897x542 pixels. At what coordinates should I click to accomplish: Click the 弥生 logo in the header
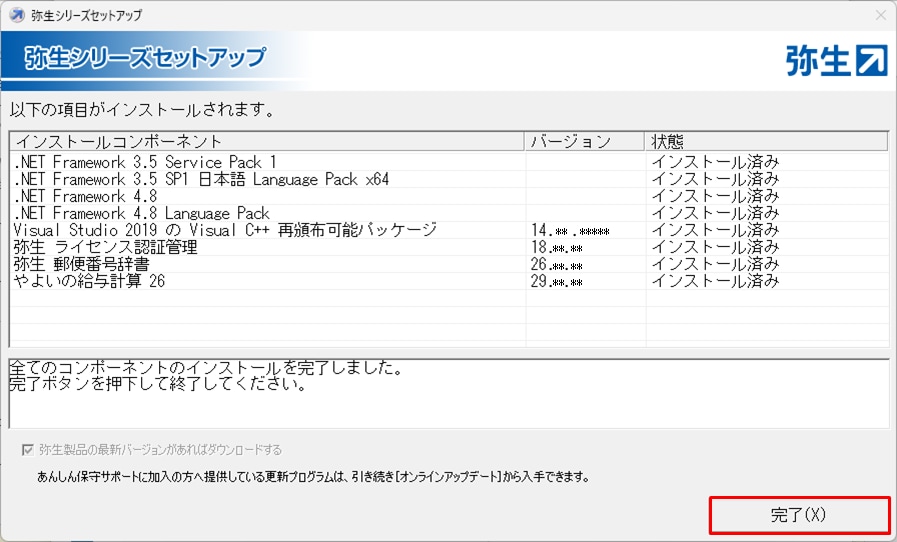point(836,60)
